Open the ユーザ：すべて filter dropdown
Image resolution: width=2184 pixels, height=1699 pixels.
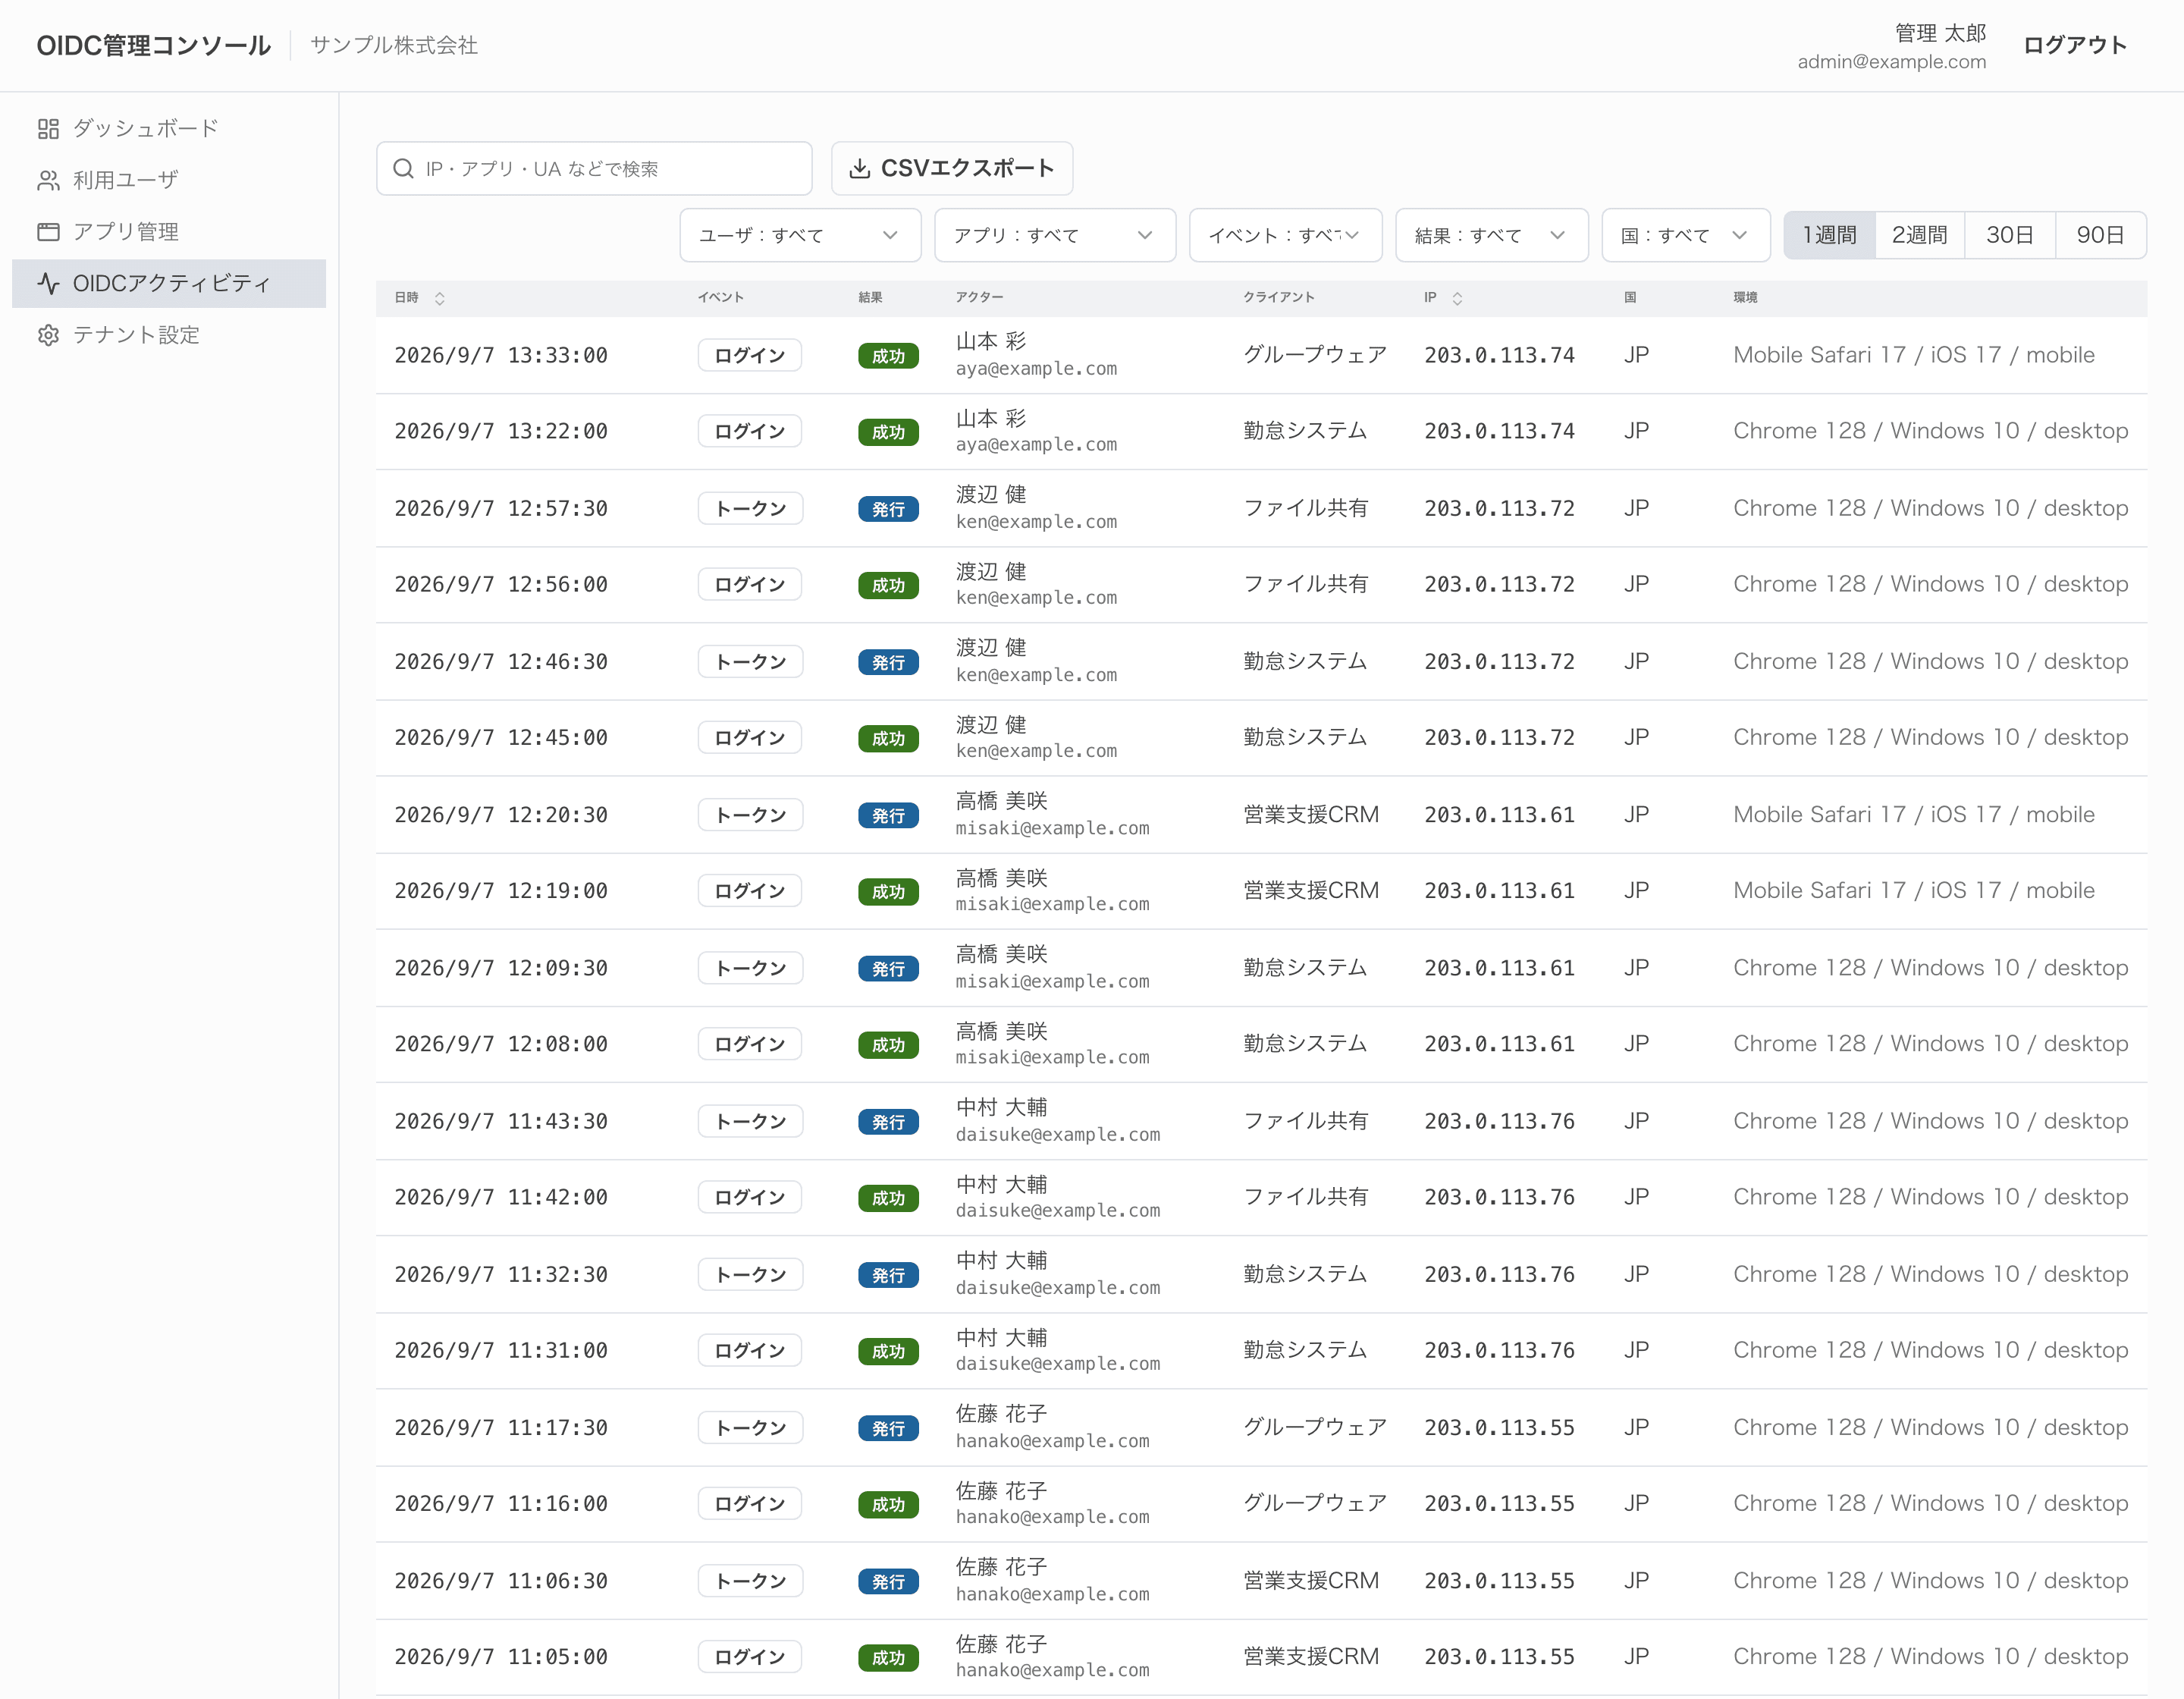pyautogui.click(x=800, y=235)
